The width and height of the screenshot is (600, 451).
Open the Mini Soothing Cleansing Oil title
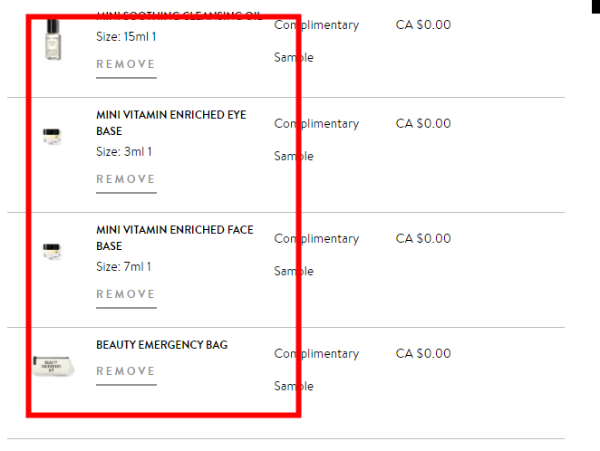tap(178, 15)
